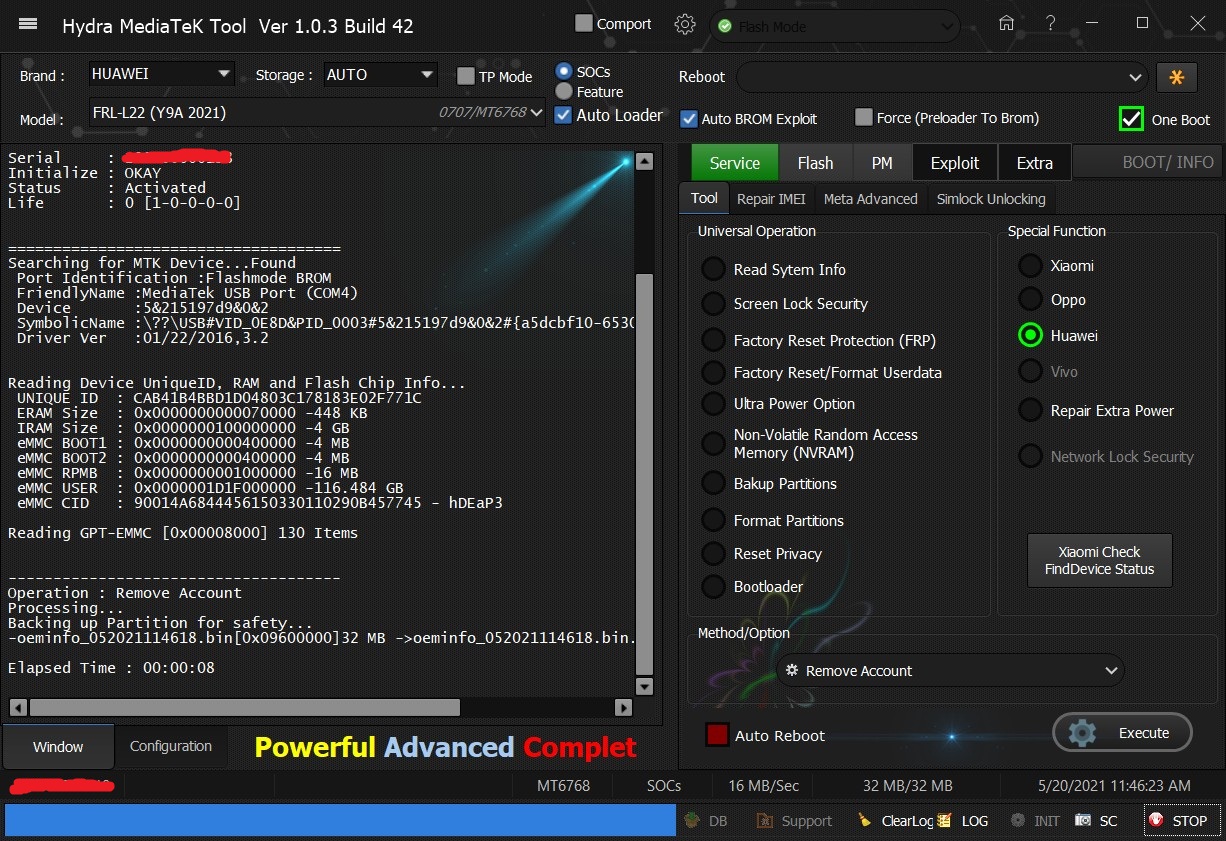Open the help question mark icon

click(1050, 24)
